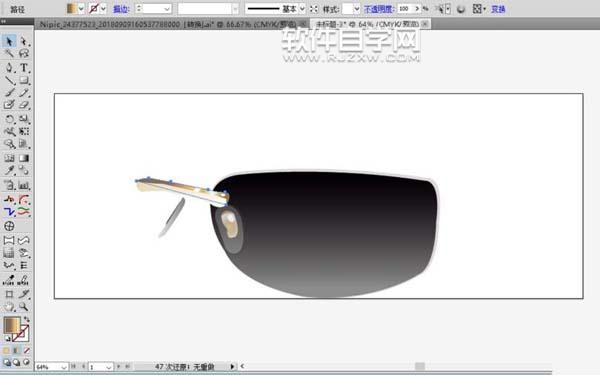Select the Eraser tool

[24, 104]
